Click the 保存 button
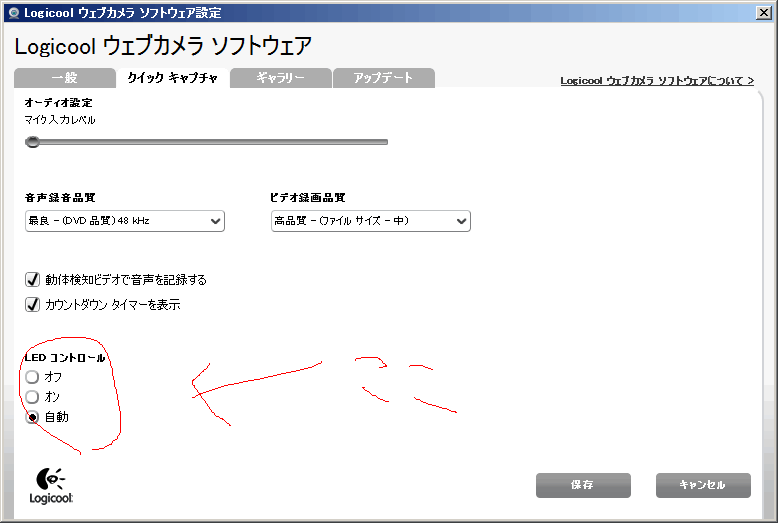The width and height of the screenshot is (778, 523). coord(583,485)
